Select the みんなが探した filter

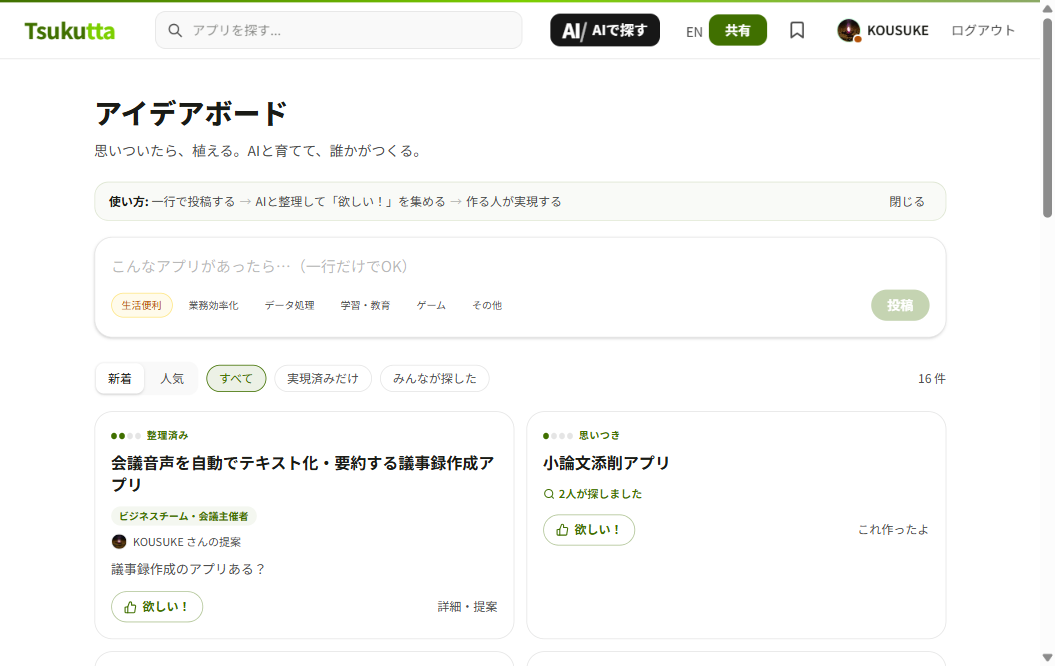(x=435, y=379)
